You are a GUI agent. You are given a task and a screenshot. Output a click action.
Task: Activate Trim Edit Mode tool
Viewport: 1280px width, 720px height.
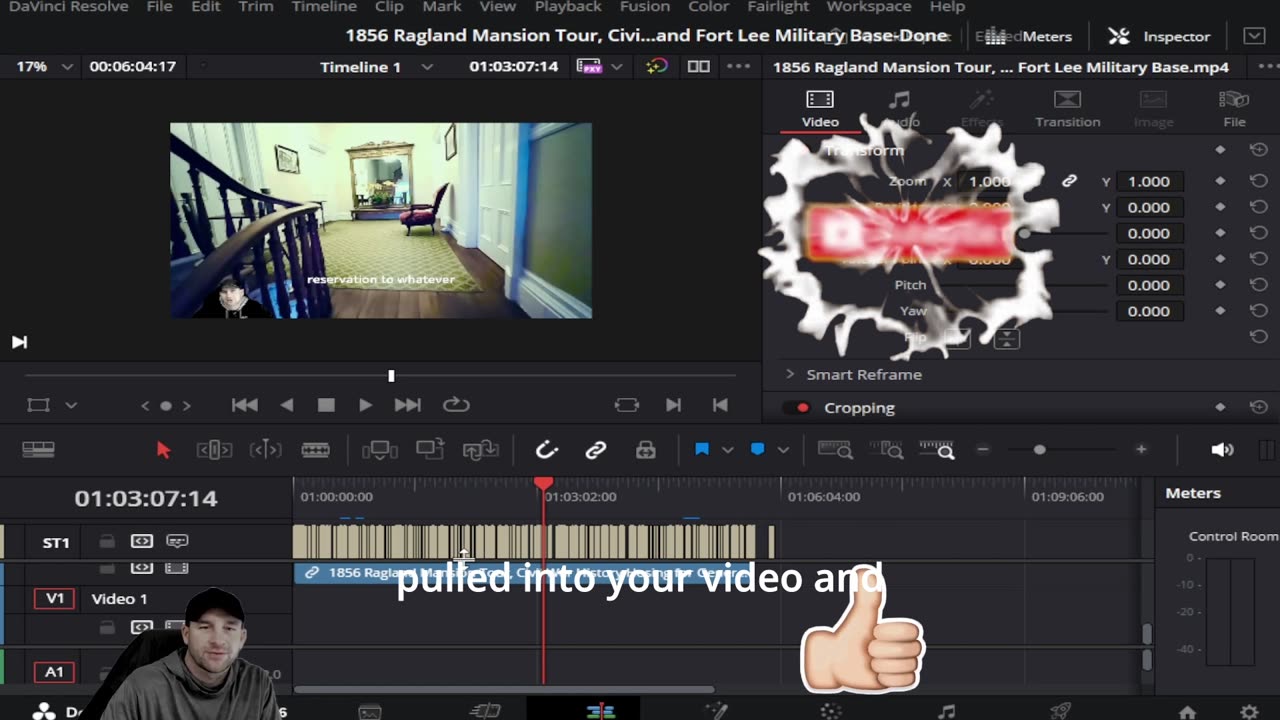(214, 450)
